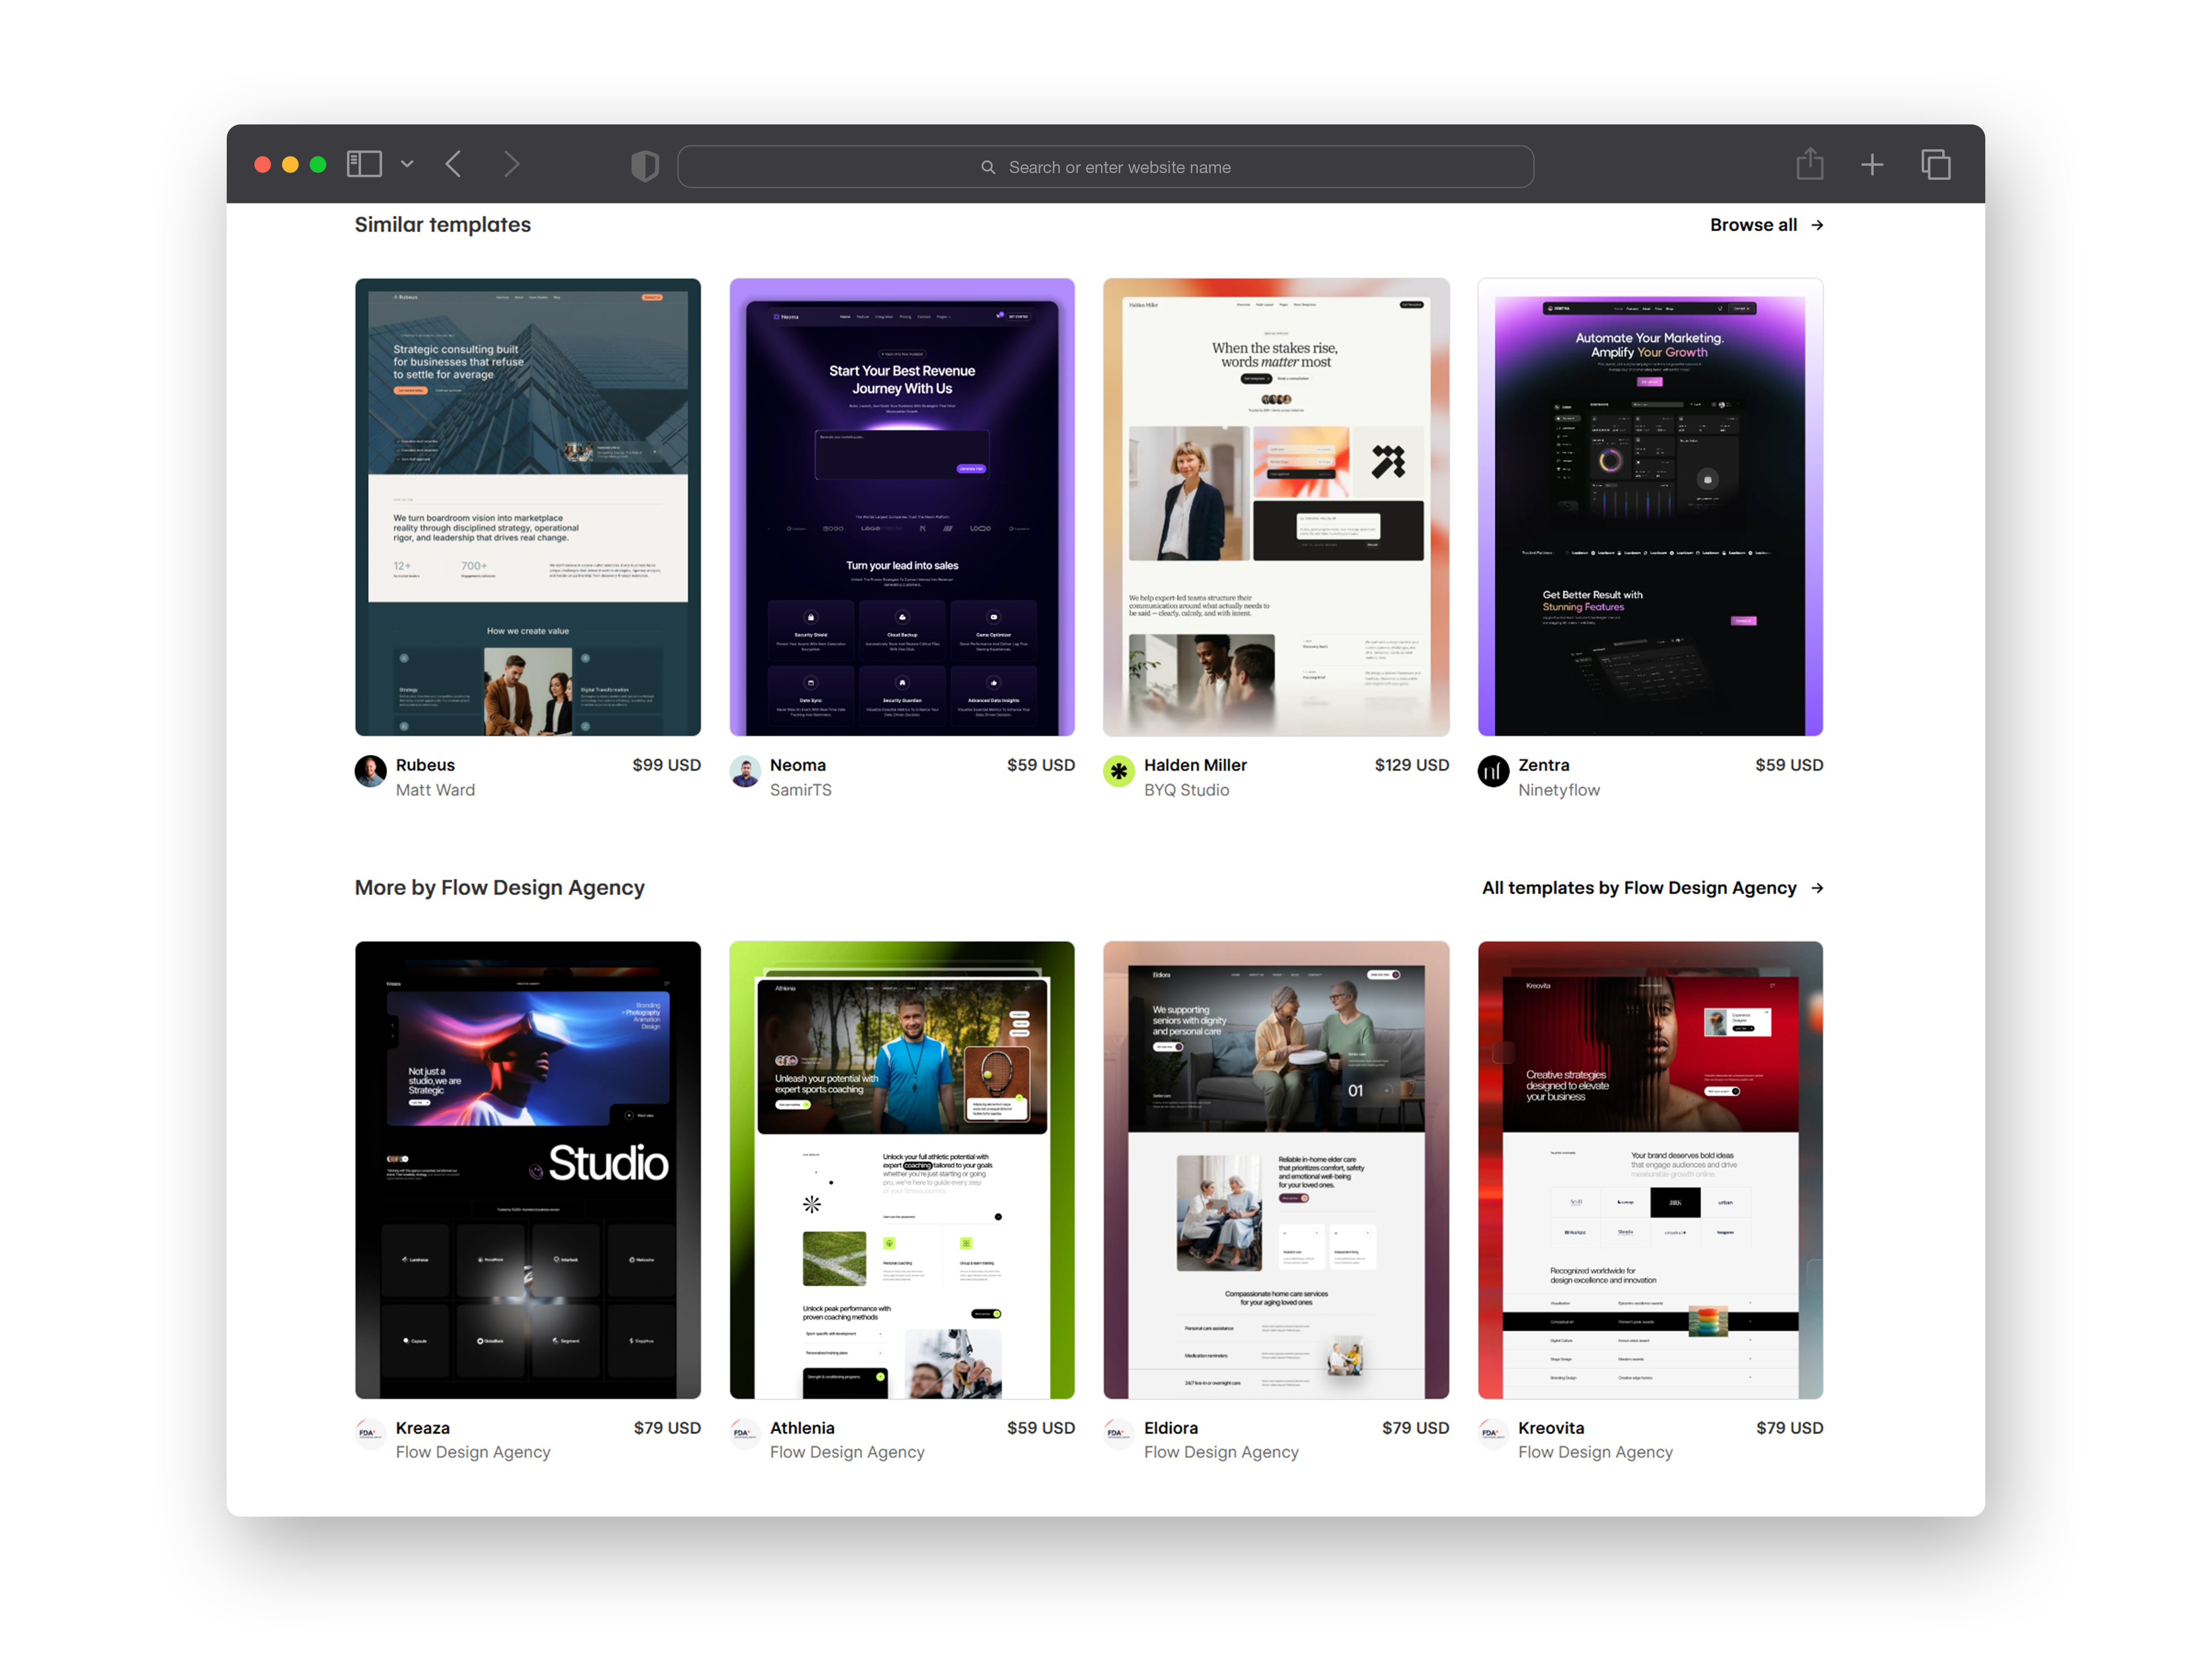Open a new tab with plus icon
Viewport: 2212px width, 1659px height.
coord(1872,165)
